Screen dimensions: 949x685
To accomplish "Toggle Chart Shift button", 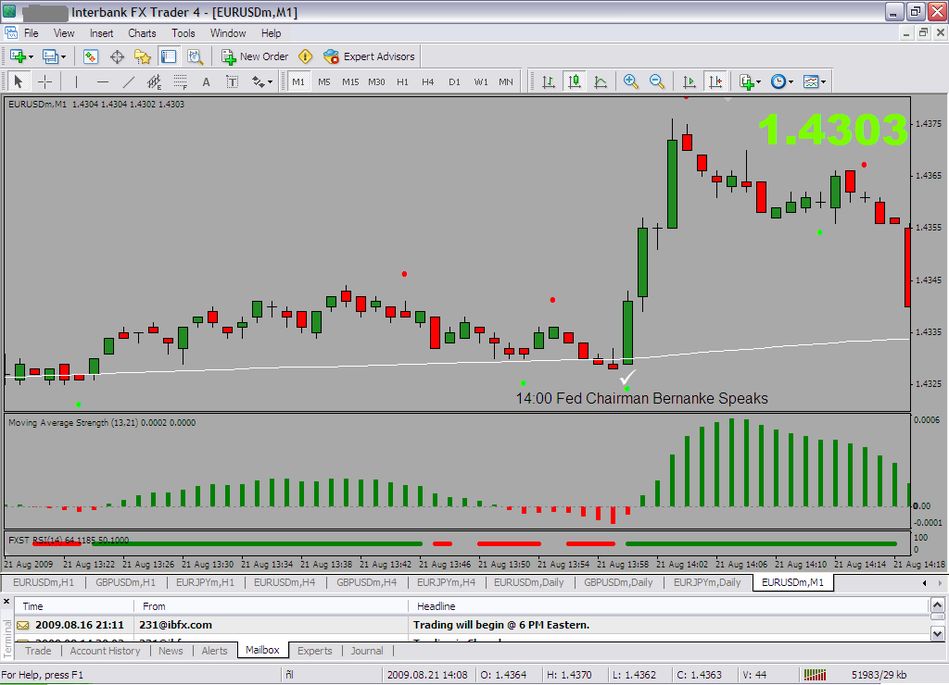I will pos(715,82).
